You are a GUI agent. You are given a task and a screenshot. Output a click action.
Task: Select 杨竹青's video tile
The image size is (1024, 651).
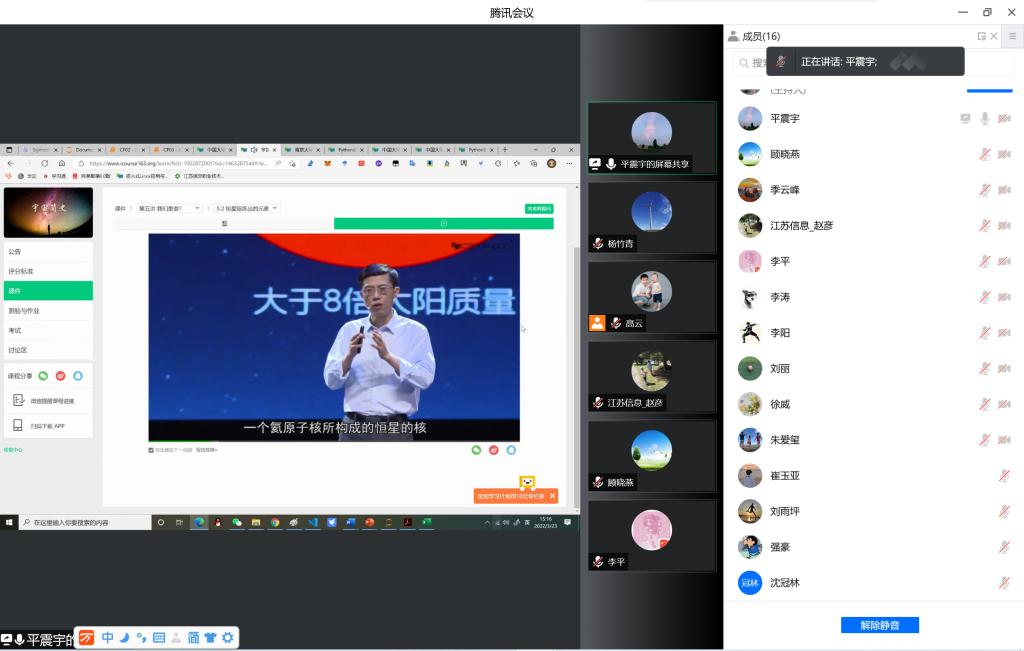click(652, 217)
